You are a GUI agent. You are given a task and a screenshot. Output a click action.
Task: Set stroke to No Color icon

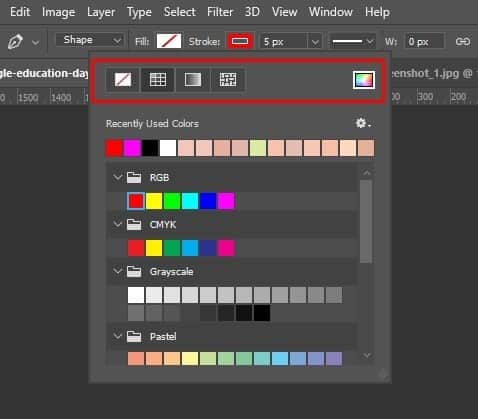click(123, 80)
